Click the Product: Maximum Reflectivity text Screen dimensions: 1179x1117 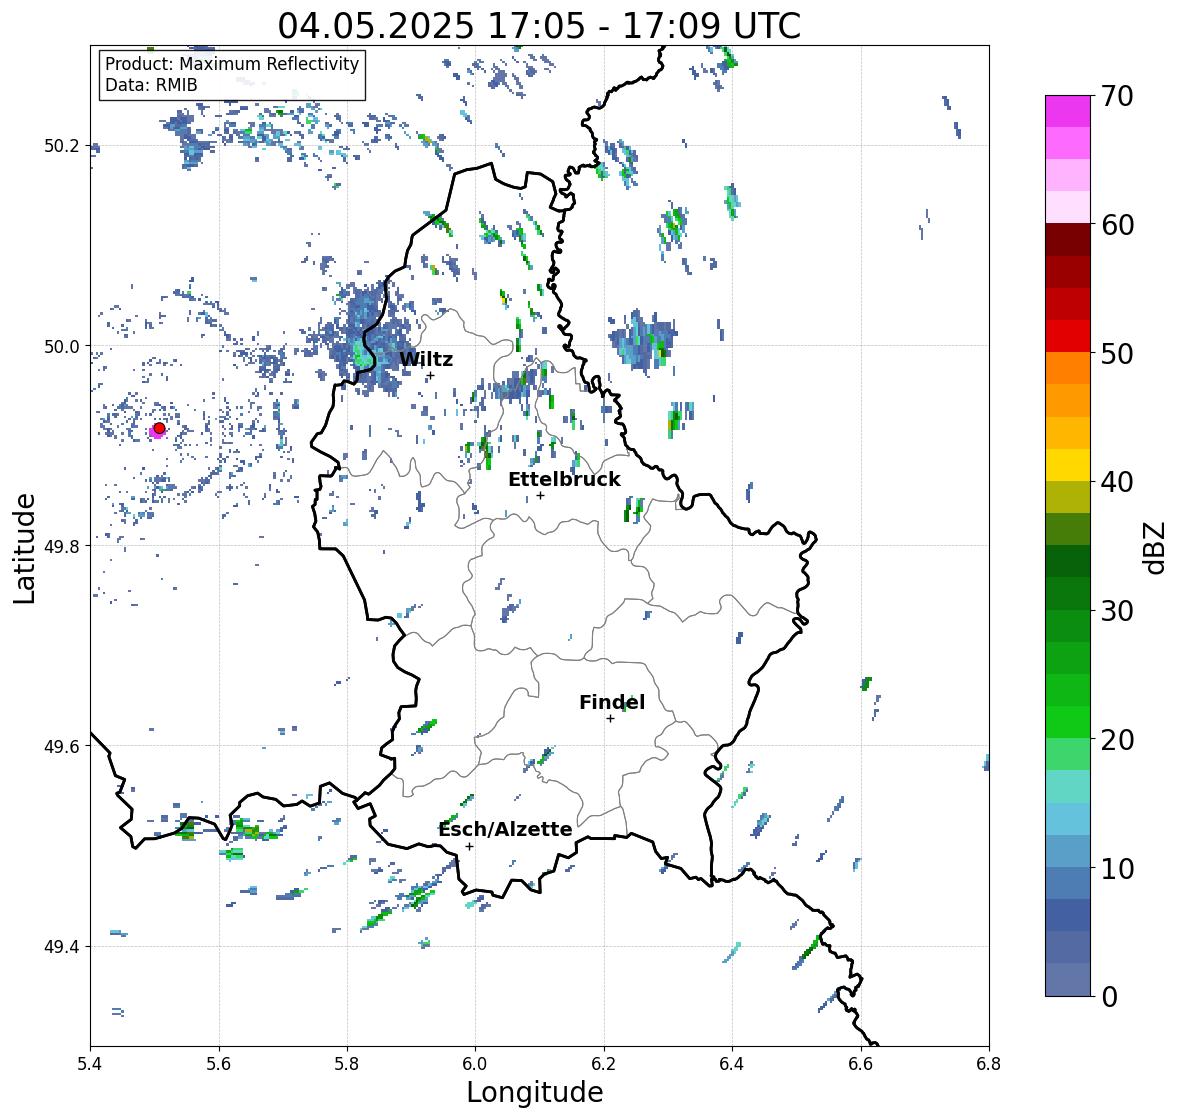tap(232, 64)
